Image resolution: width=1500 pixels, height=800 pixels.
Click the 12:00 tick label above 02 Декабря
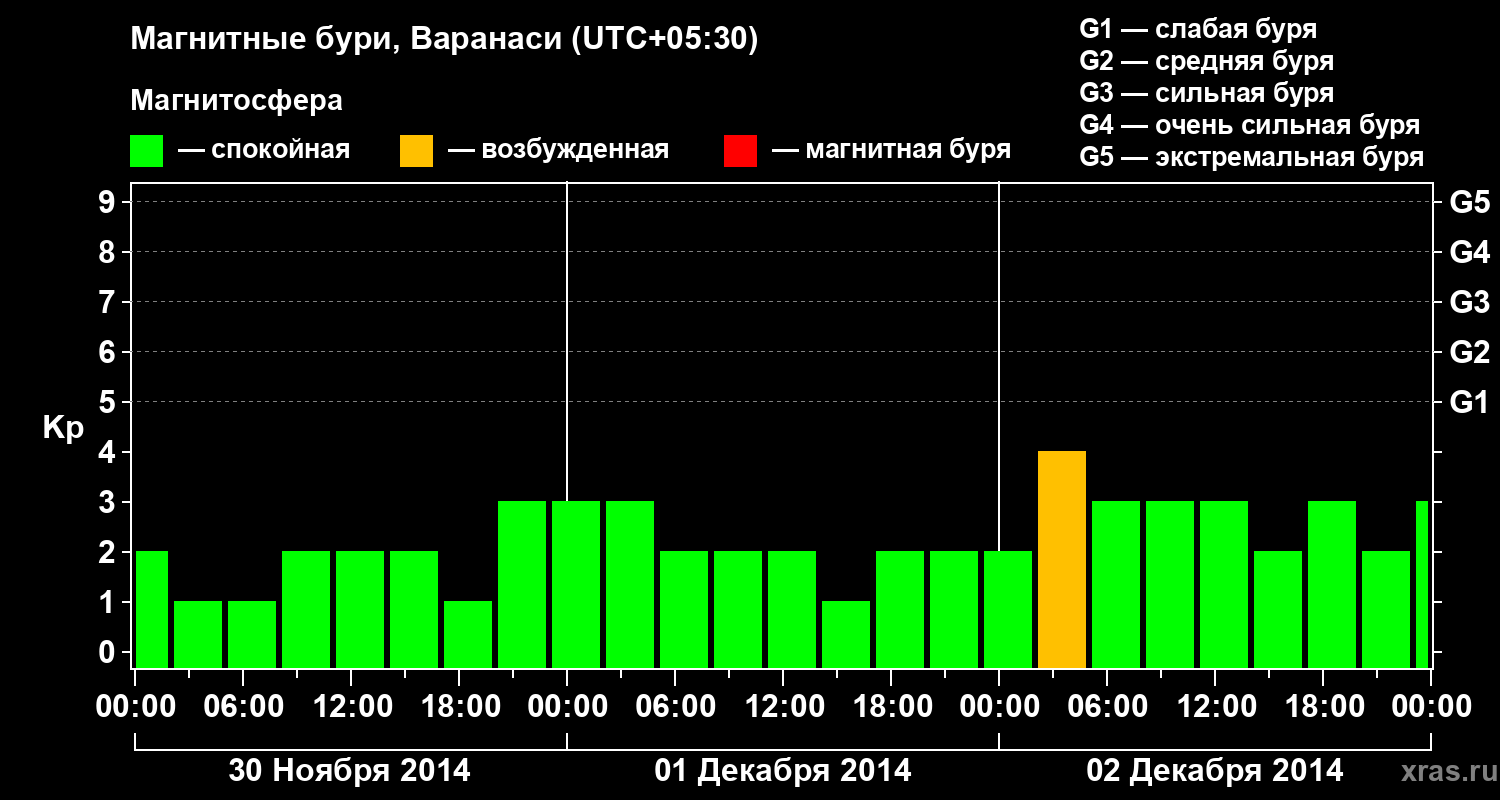point(1215,706)
